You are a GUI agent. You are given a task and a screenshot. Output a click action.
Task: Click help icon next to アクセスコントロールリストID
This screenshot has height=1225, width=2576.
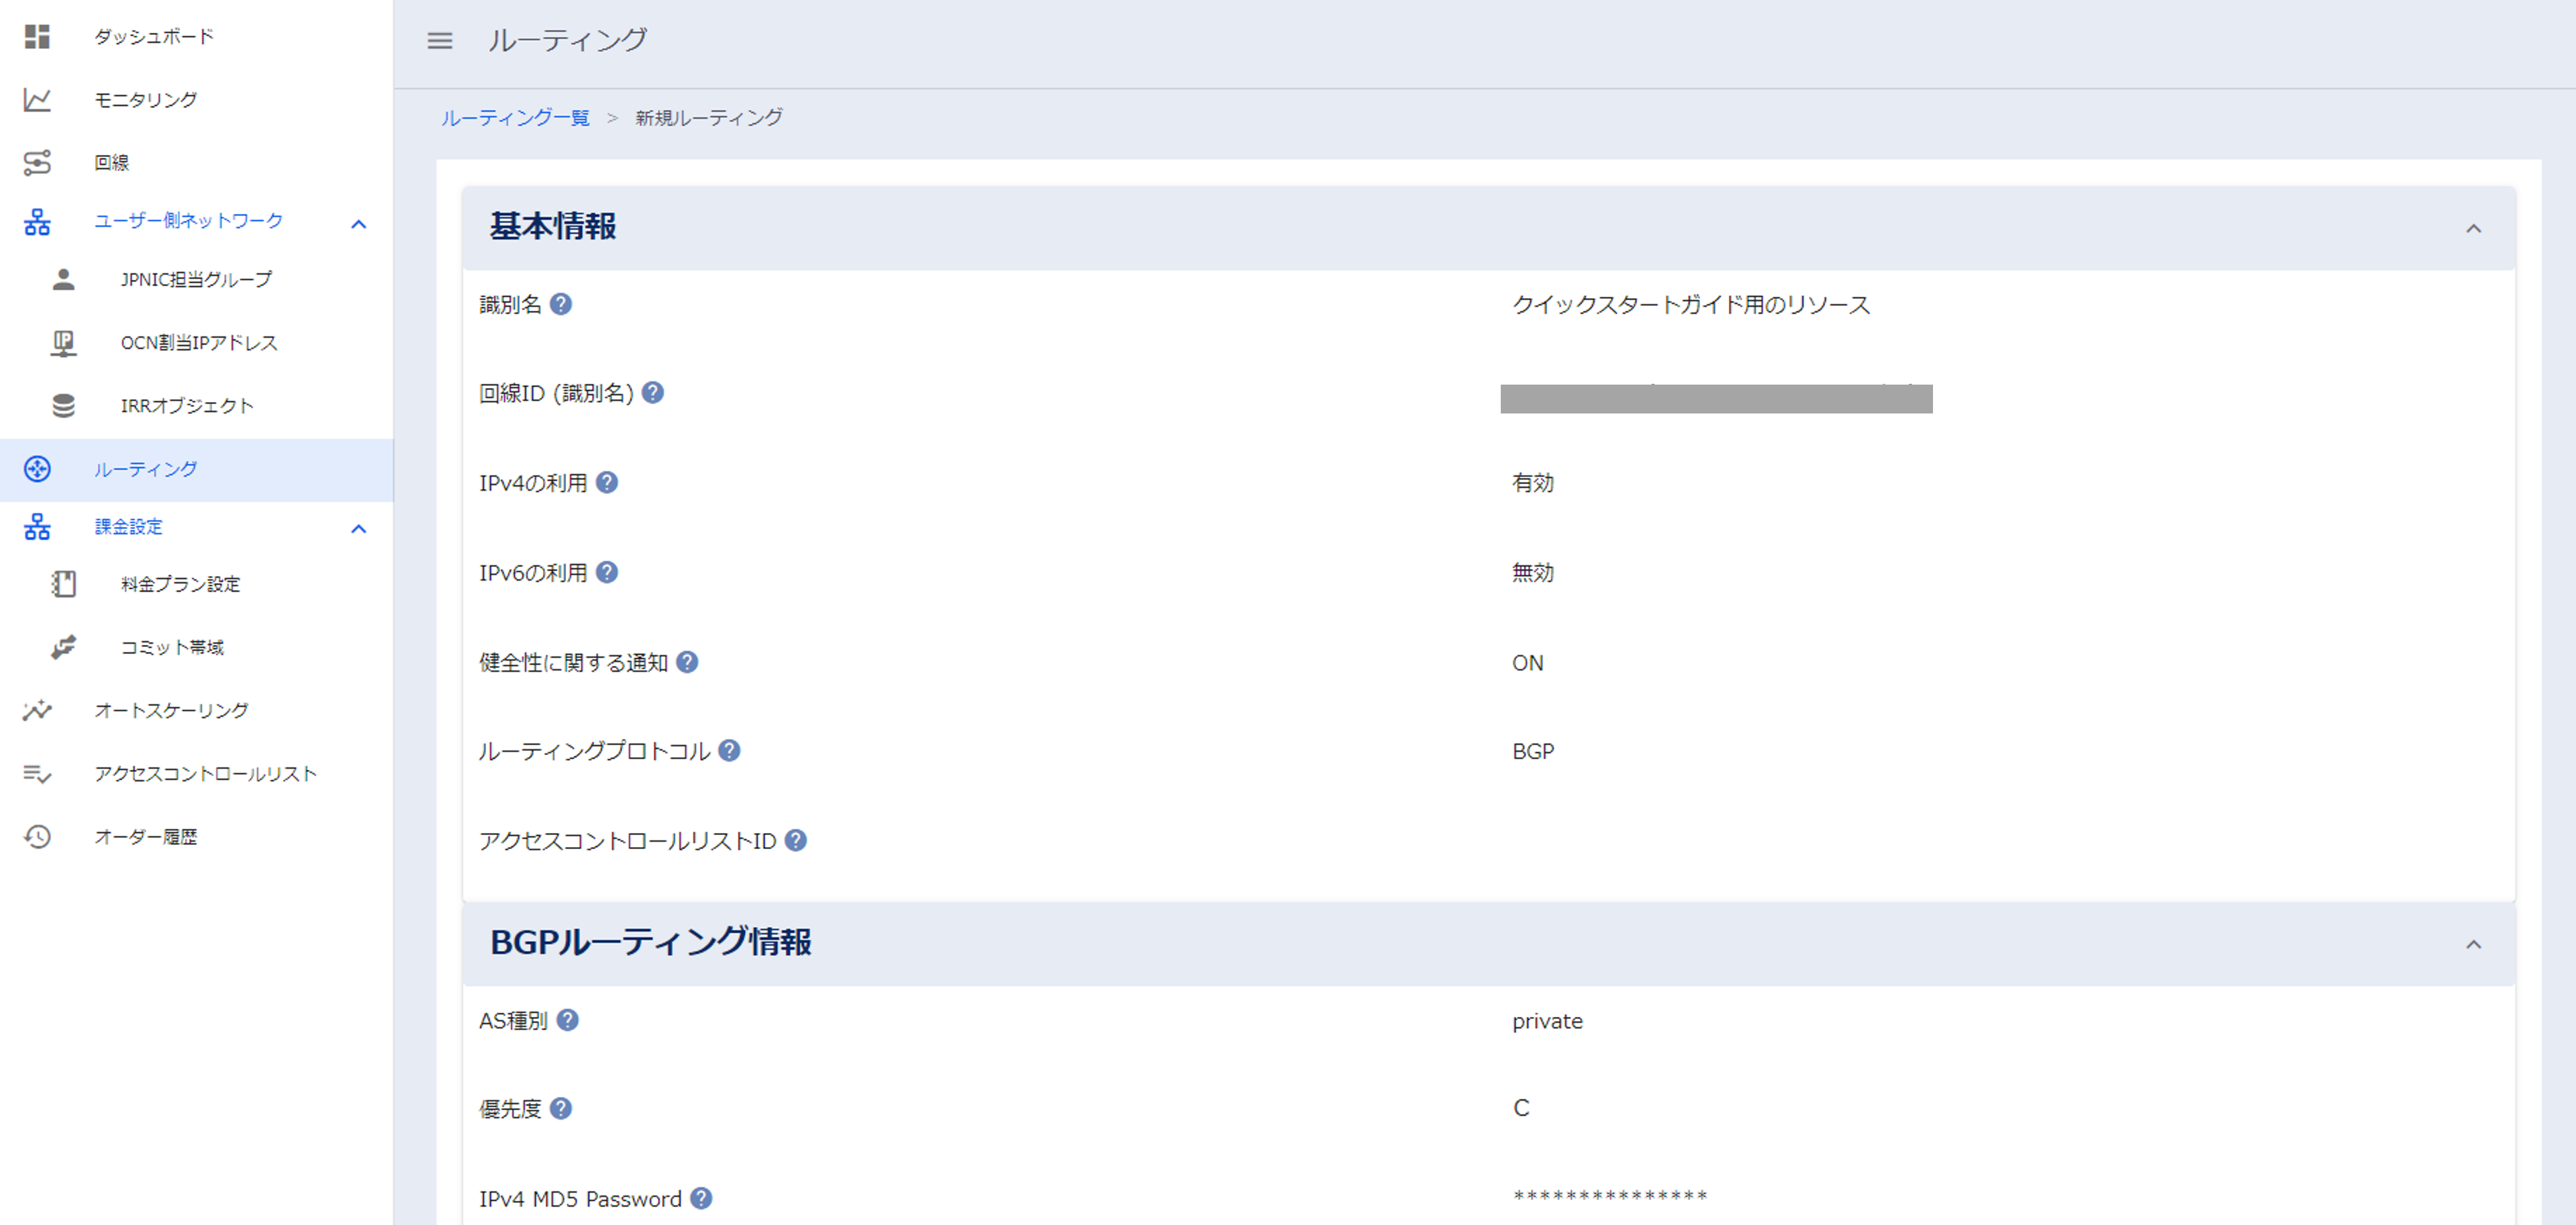pos(796,841)
